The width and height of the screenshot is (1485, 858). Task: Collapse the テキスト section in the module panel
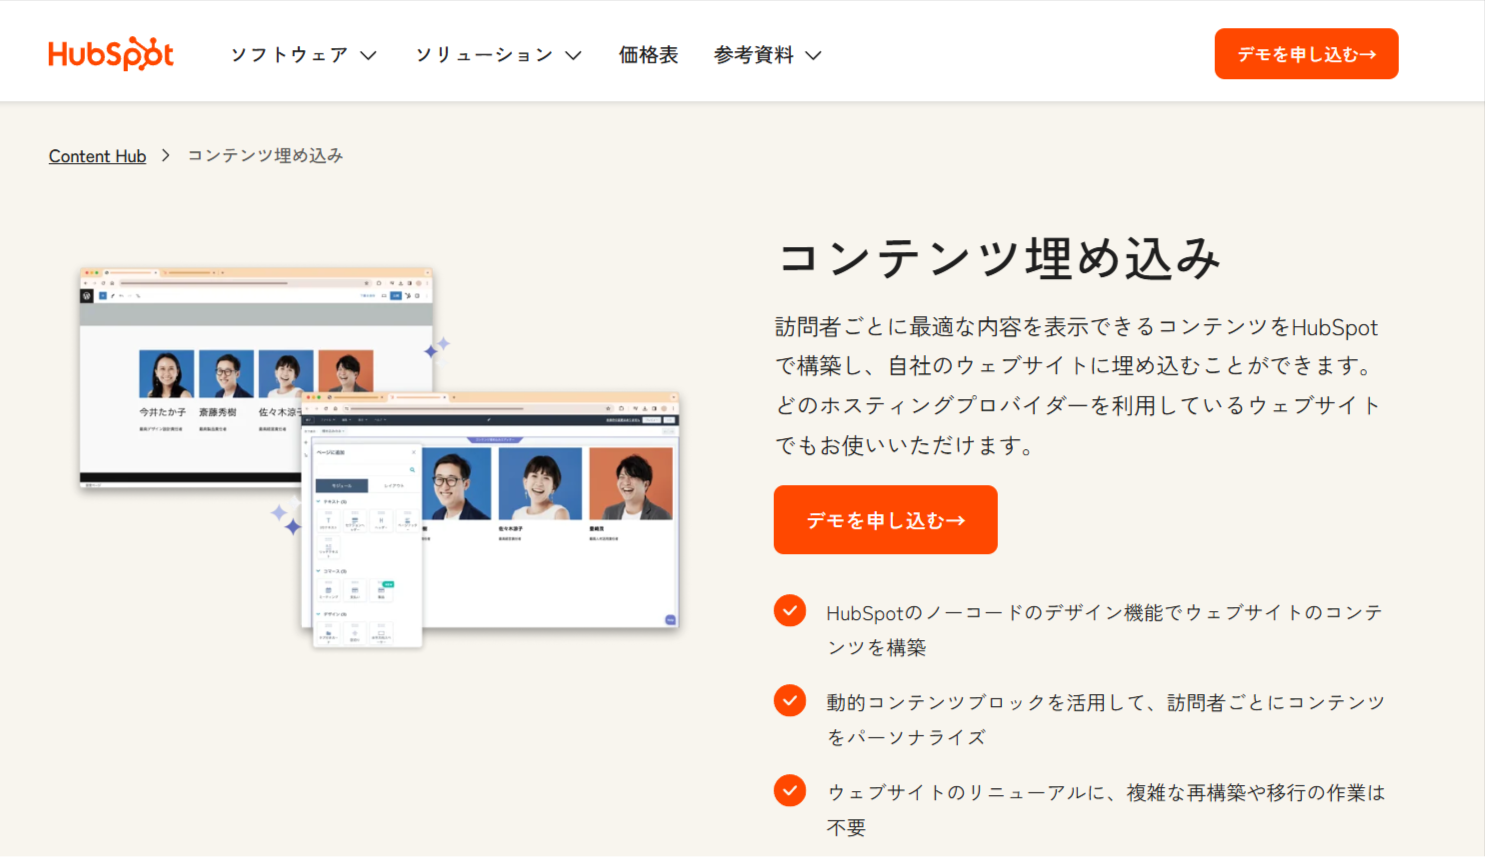(x=317, y=501)
